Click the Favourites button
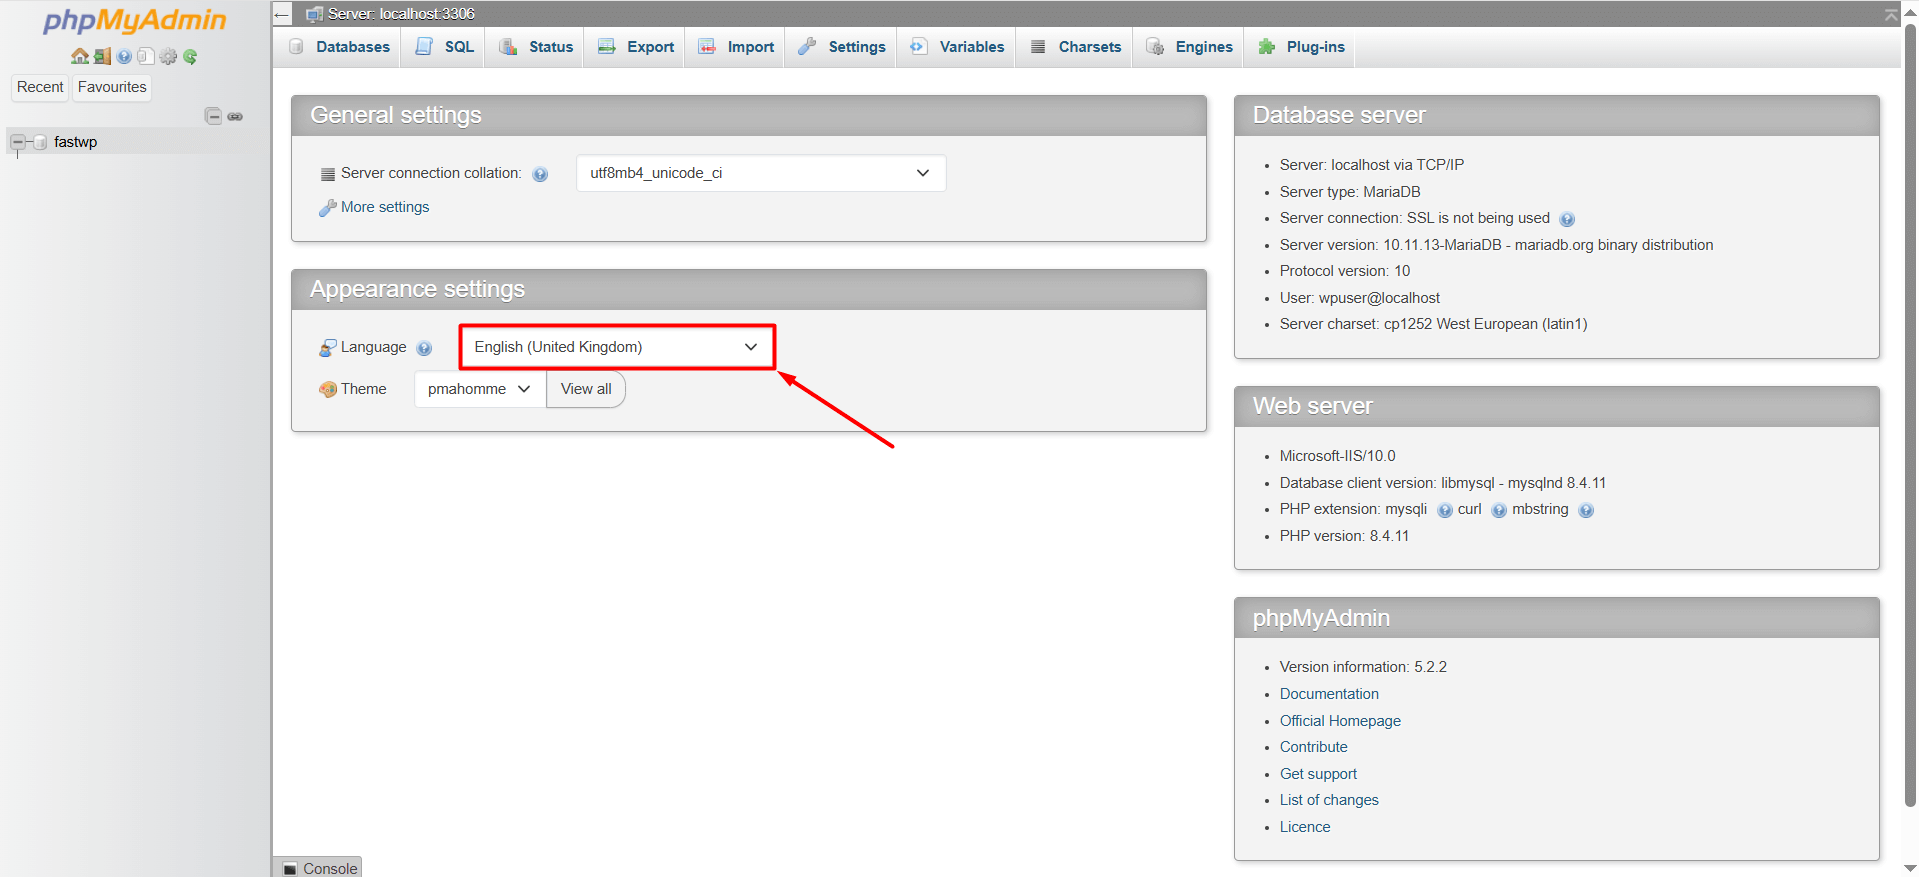The height and width of the screenshot is (877, 1919). [x=112, y=87]
